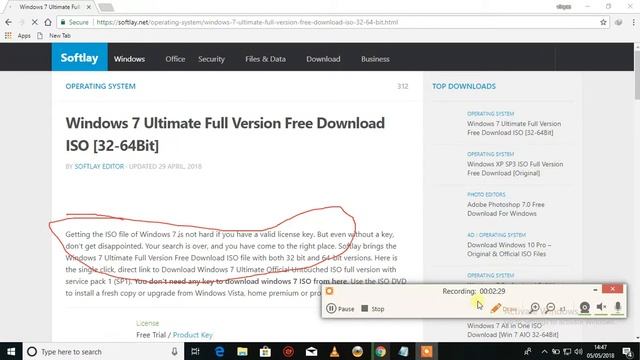Screen dimensions: 640x360
Task: Pause the screen recording
Action: click(x=340, y=309)
